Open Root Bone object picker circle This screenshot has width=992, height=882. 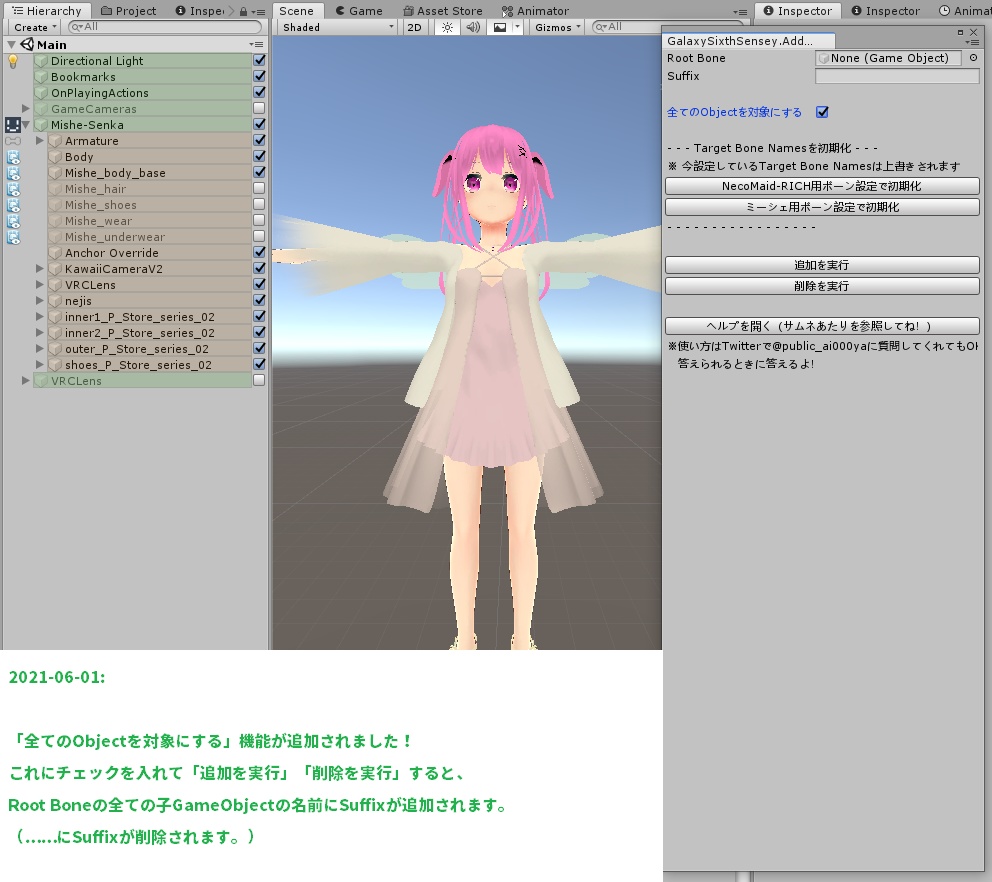pyautogui.click(x=973, y=58)
